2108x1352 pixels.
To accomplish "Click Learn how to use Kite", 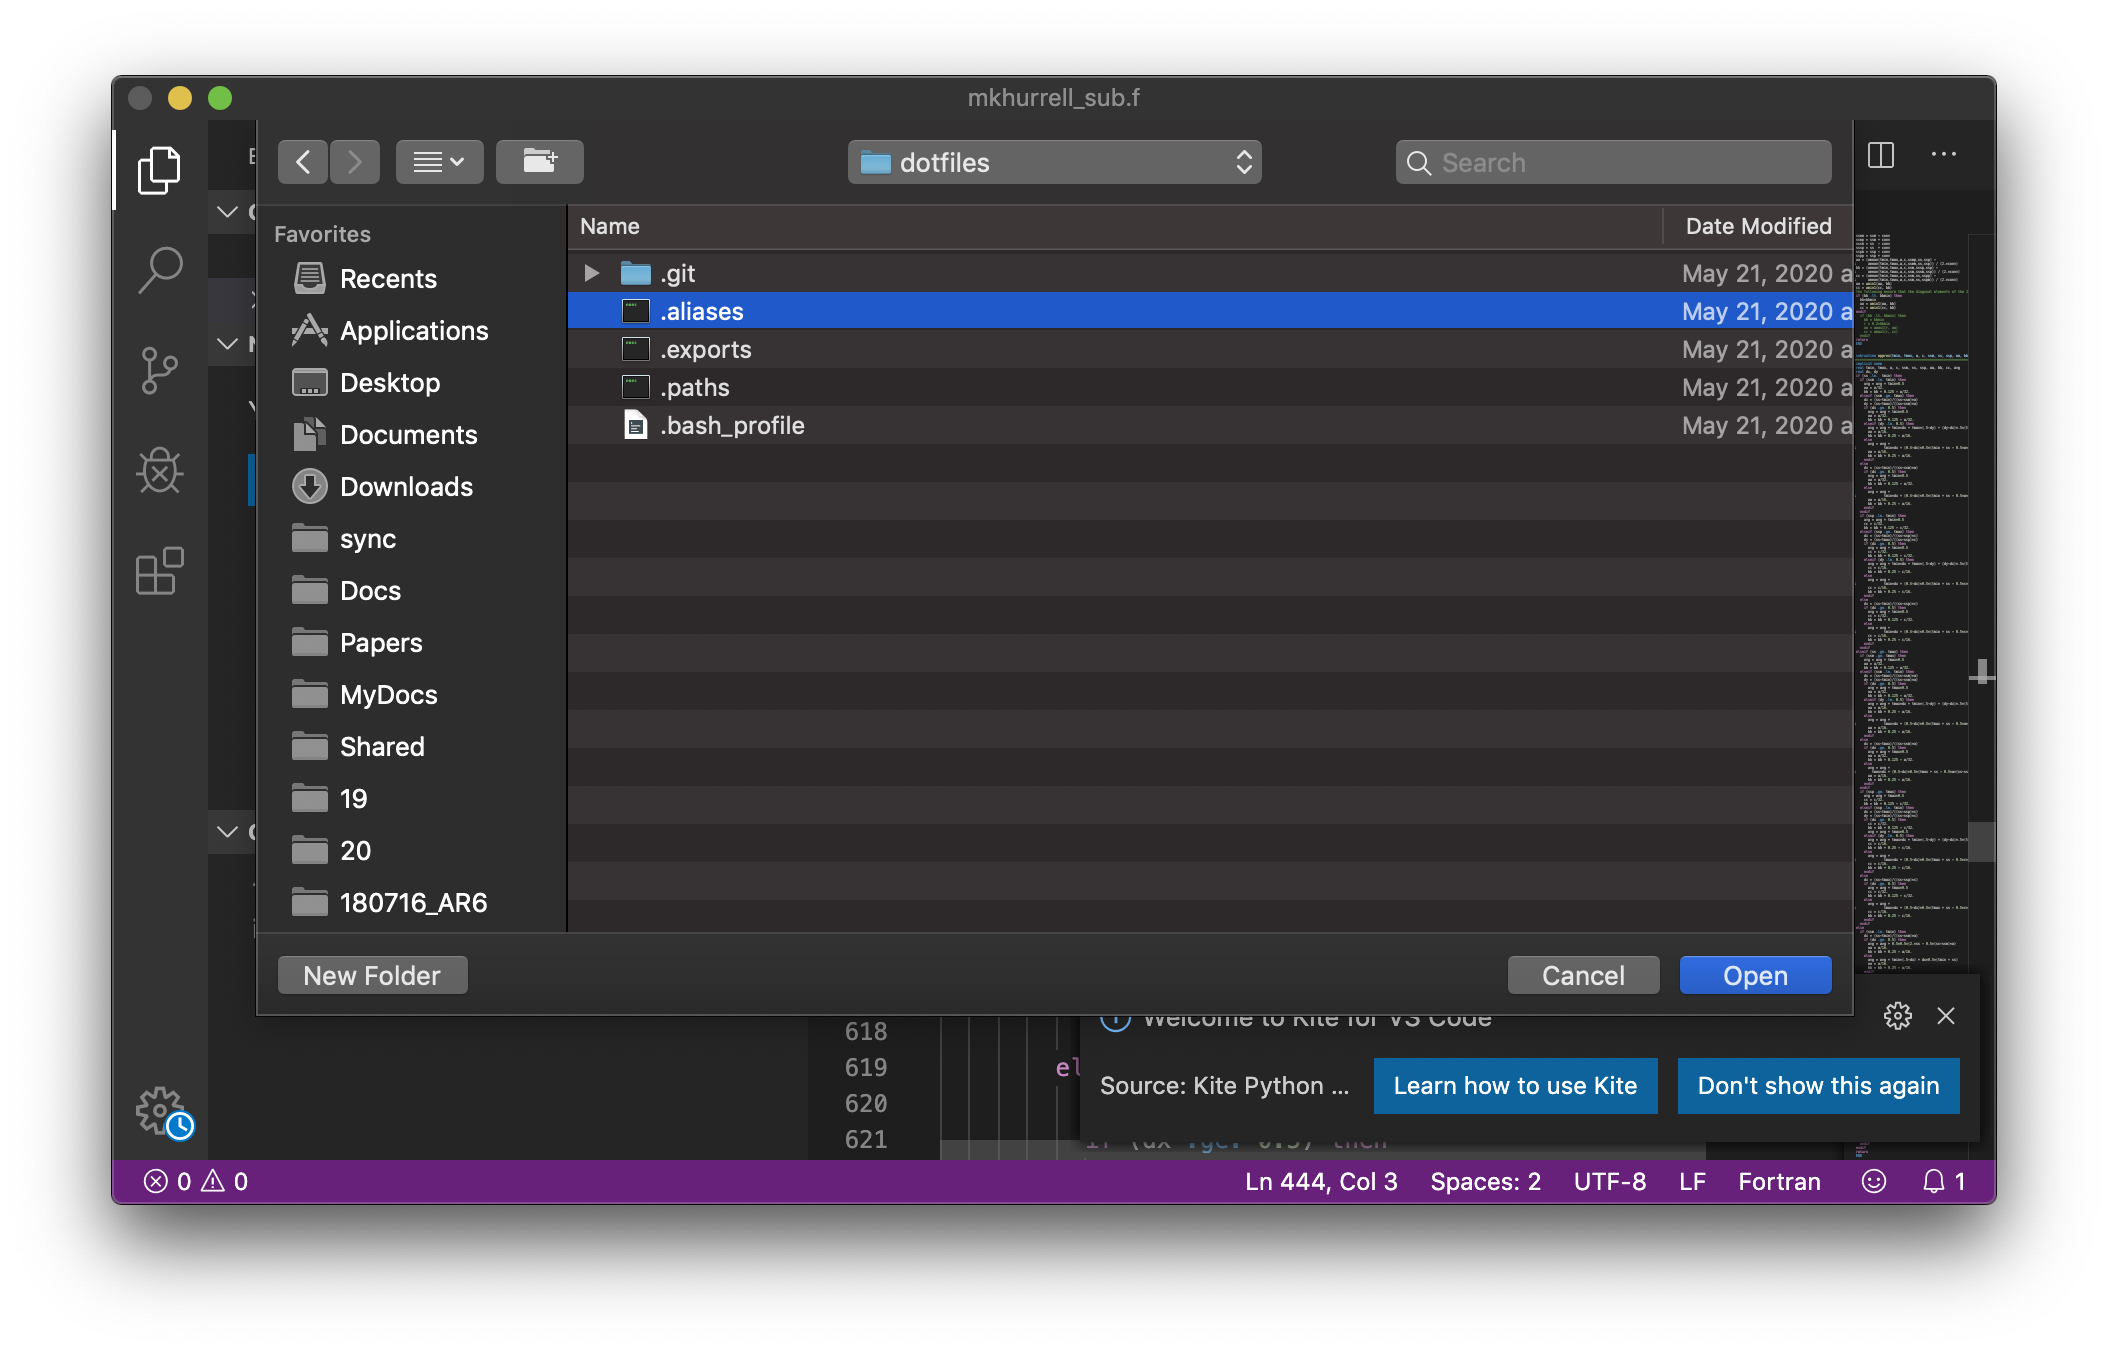I will 1515,1086.
